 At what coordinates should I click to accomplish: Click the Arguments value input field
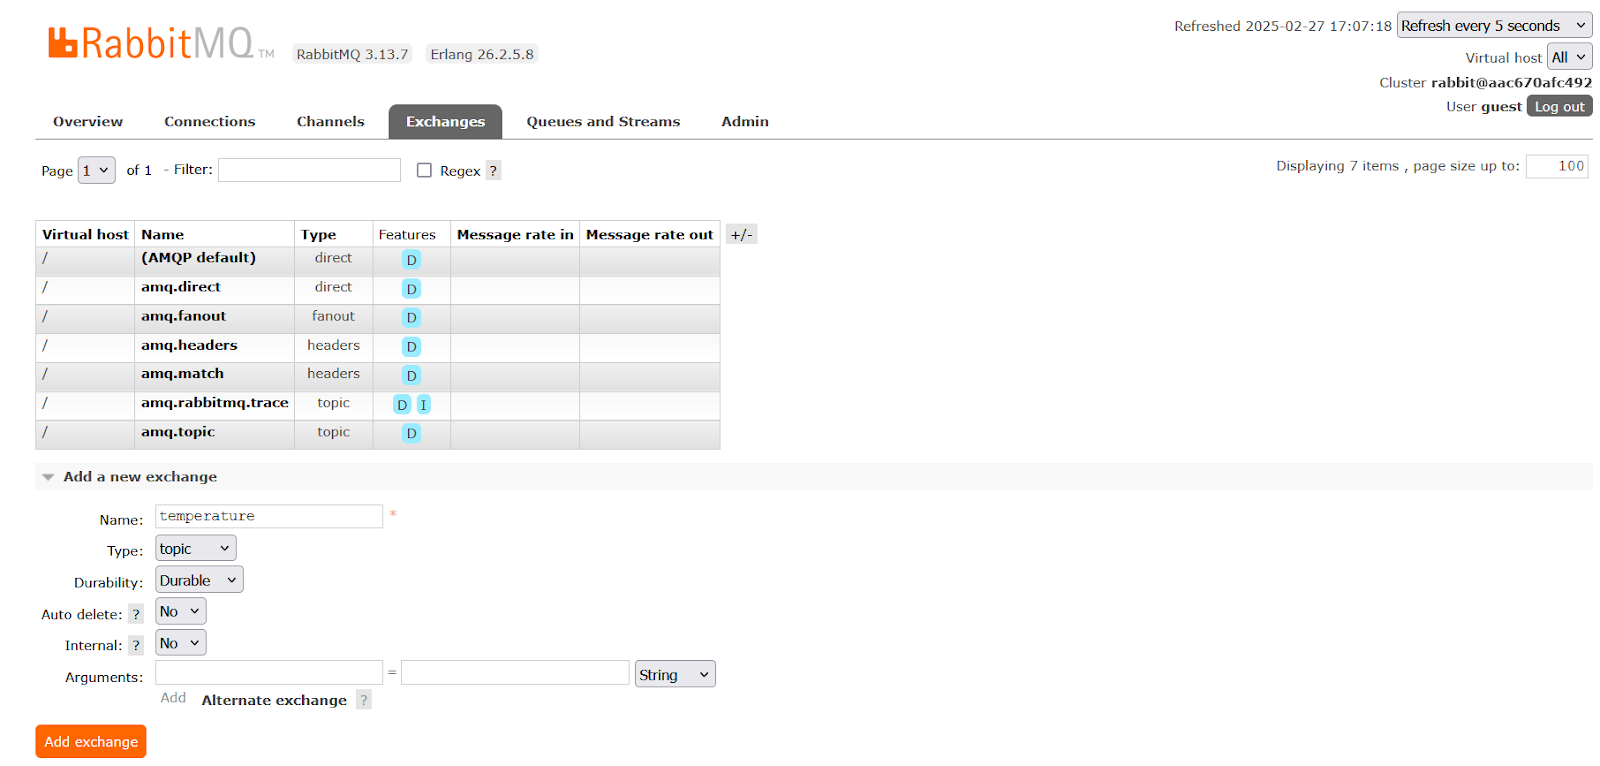[x=515, y=672]
